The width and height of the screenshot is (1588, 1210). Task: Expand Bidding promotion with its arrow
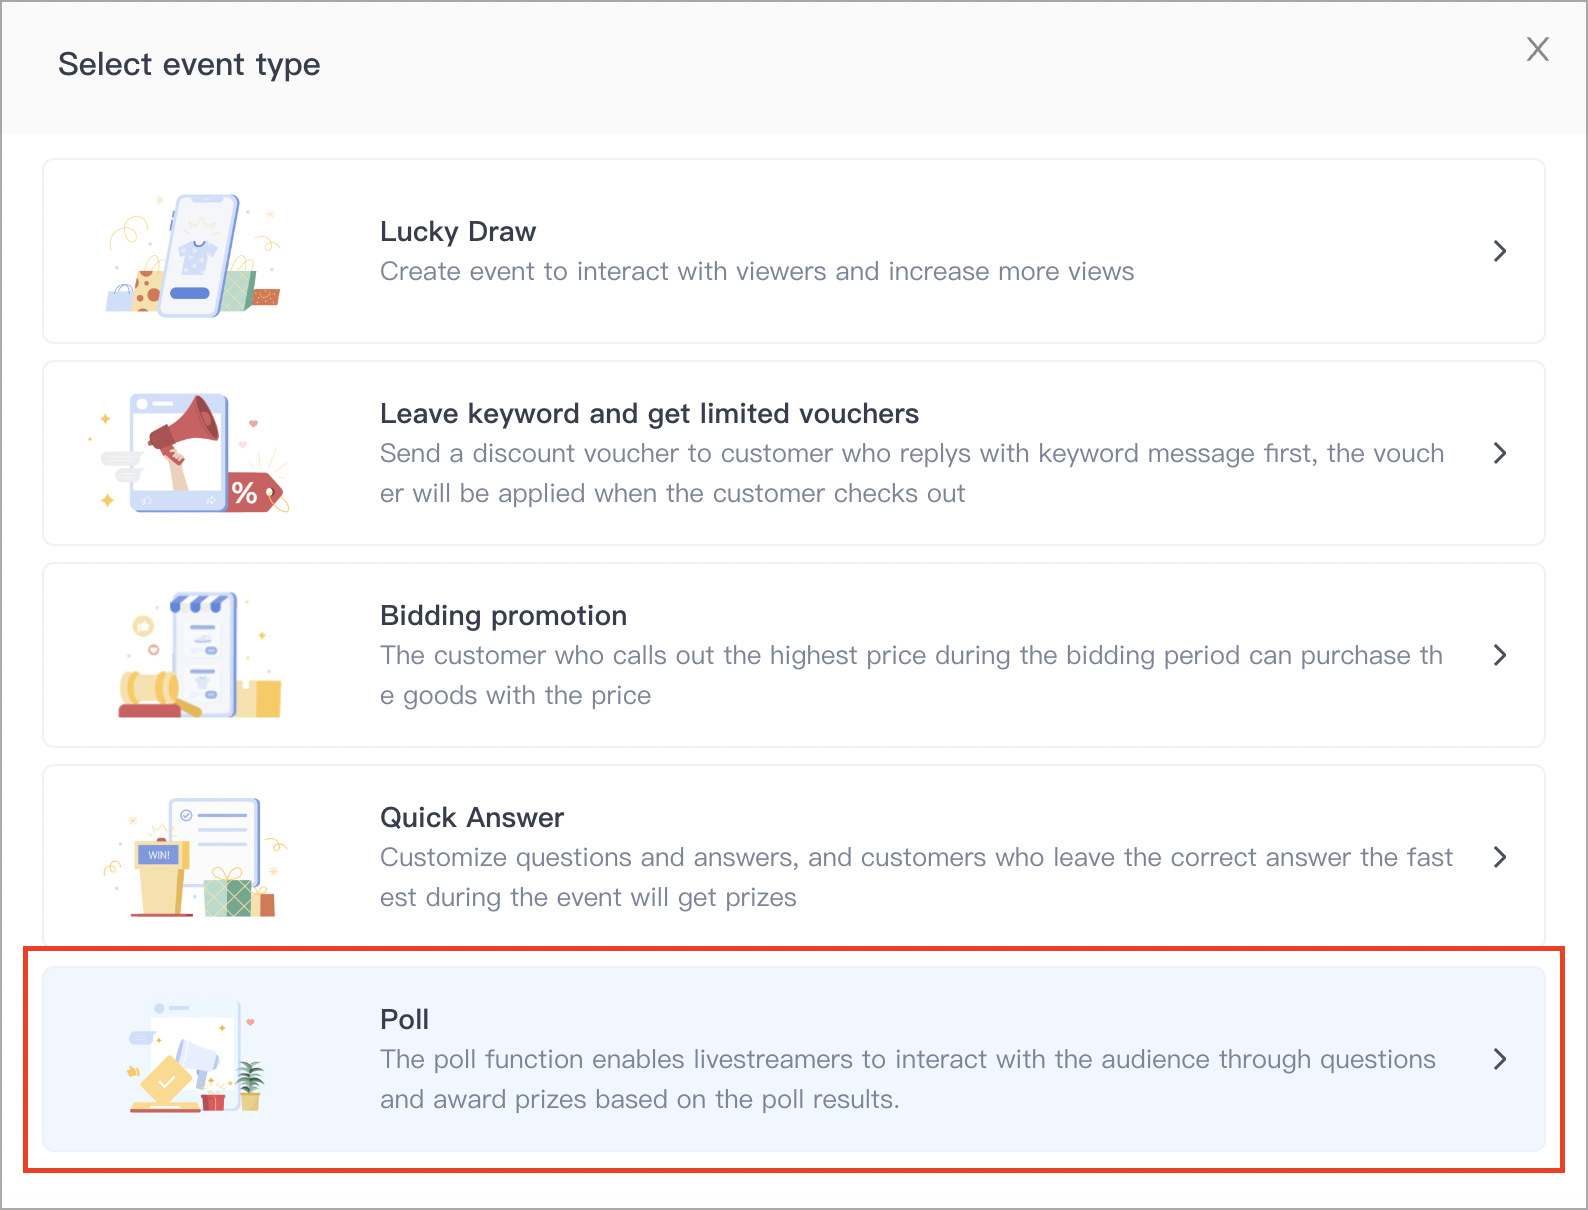pos(1499,655)
